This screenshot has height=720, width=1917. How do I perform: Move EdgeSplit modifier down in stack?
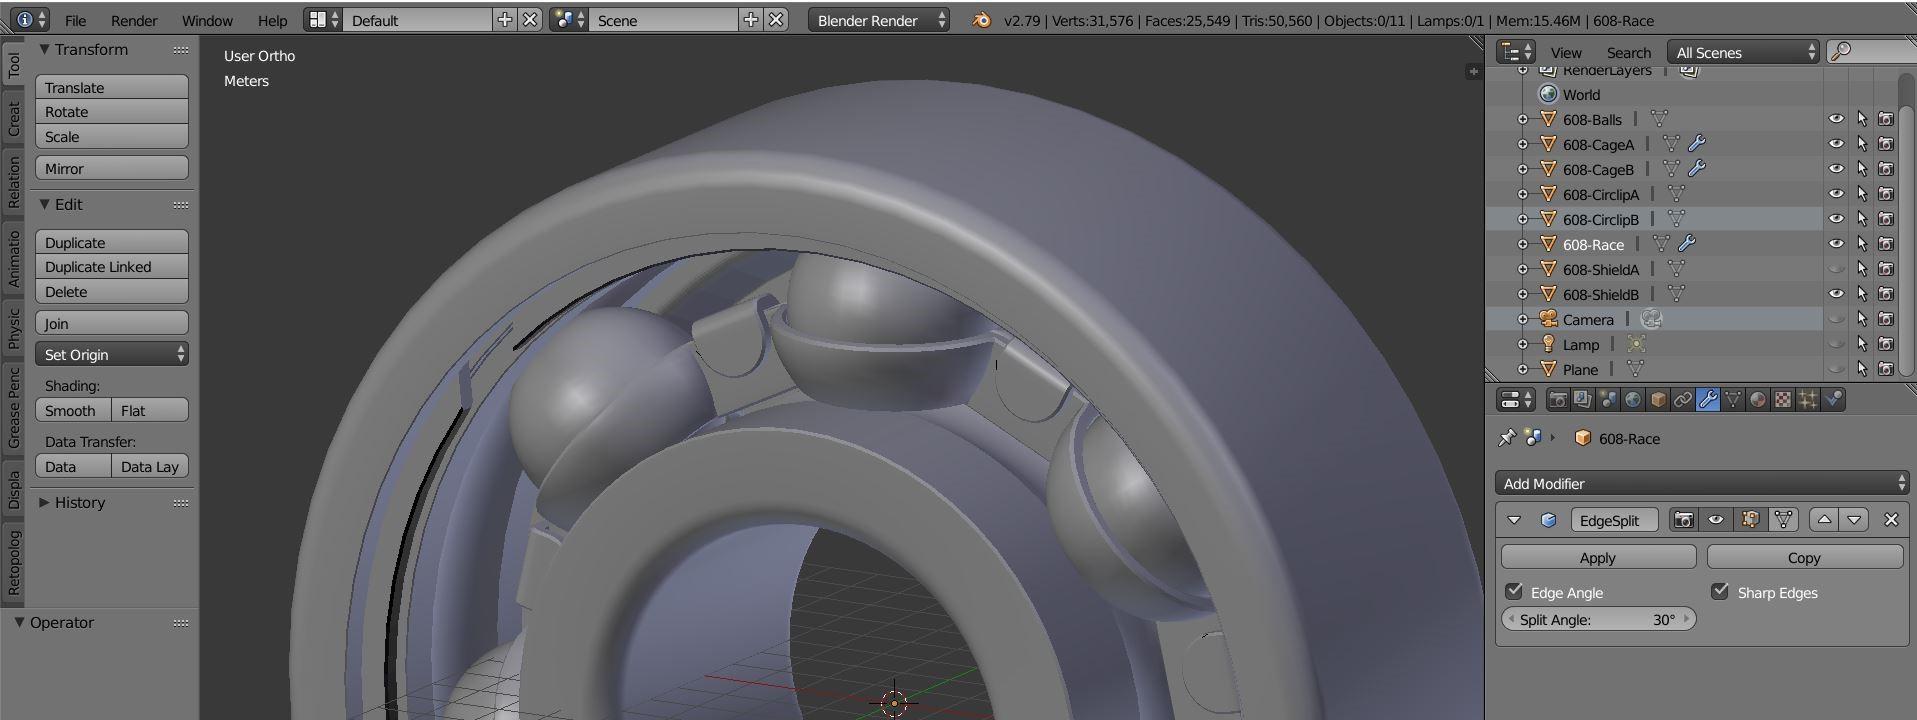[x=1854, y=520]
